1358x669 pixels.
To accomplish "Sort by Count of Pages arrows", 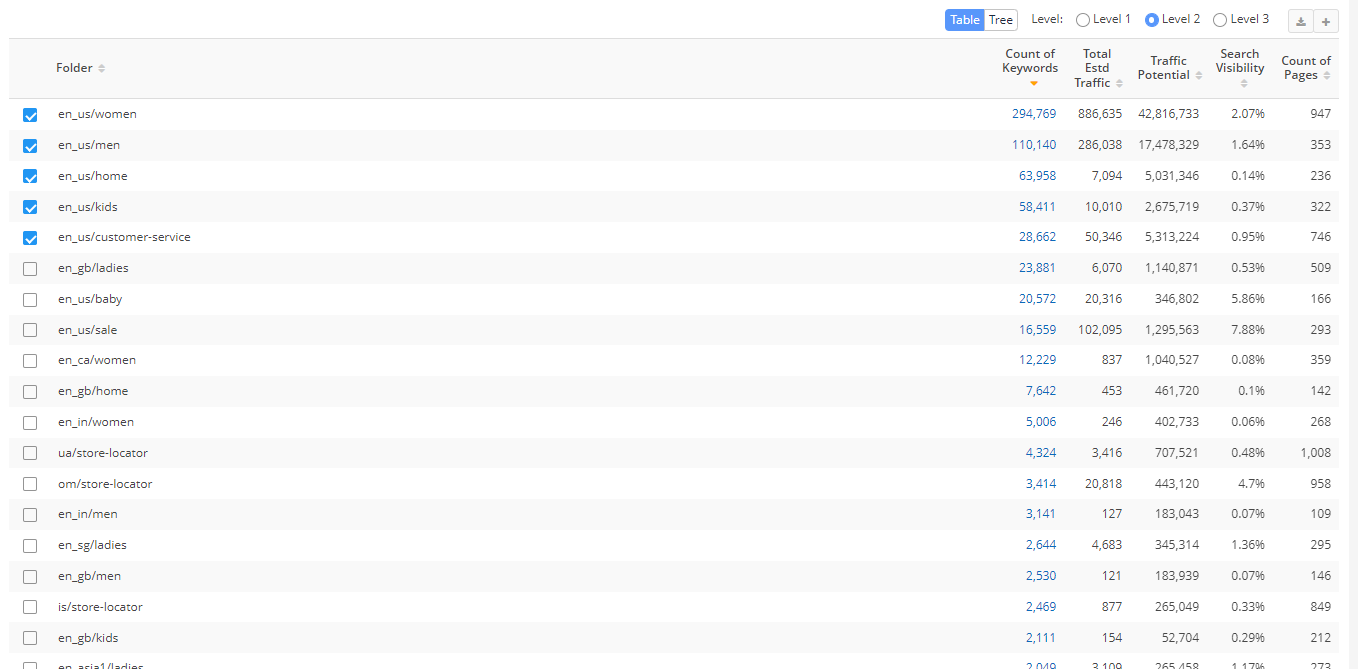I will [1327, 76].
